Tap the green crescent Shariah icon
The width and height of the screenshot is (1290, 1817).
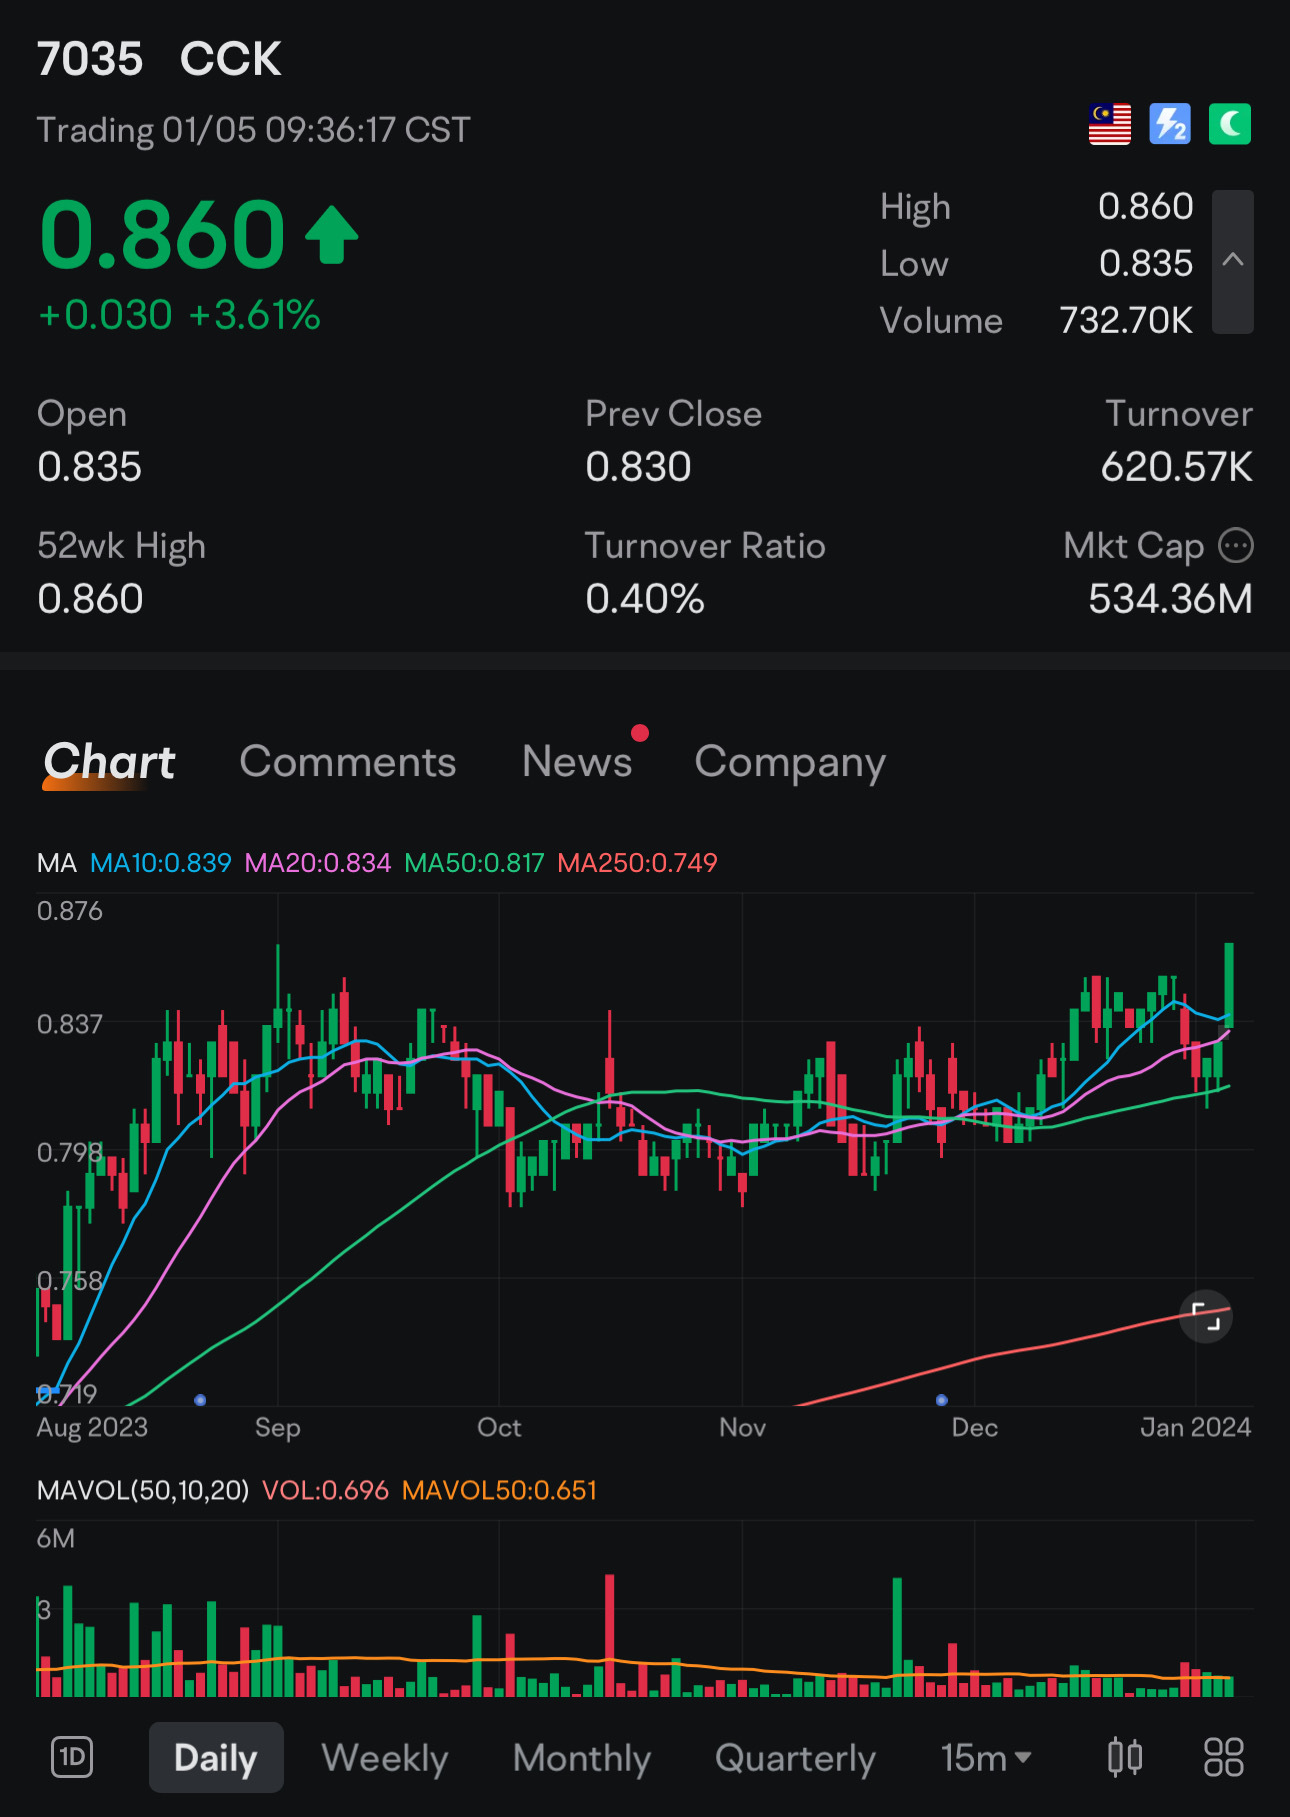1229,124
